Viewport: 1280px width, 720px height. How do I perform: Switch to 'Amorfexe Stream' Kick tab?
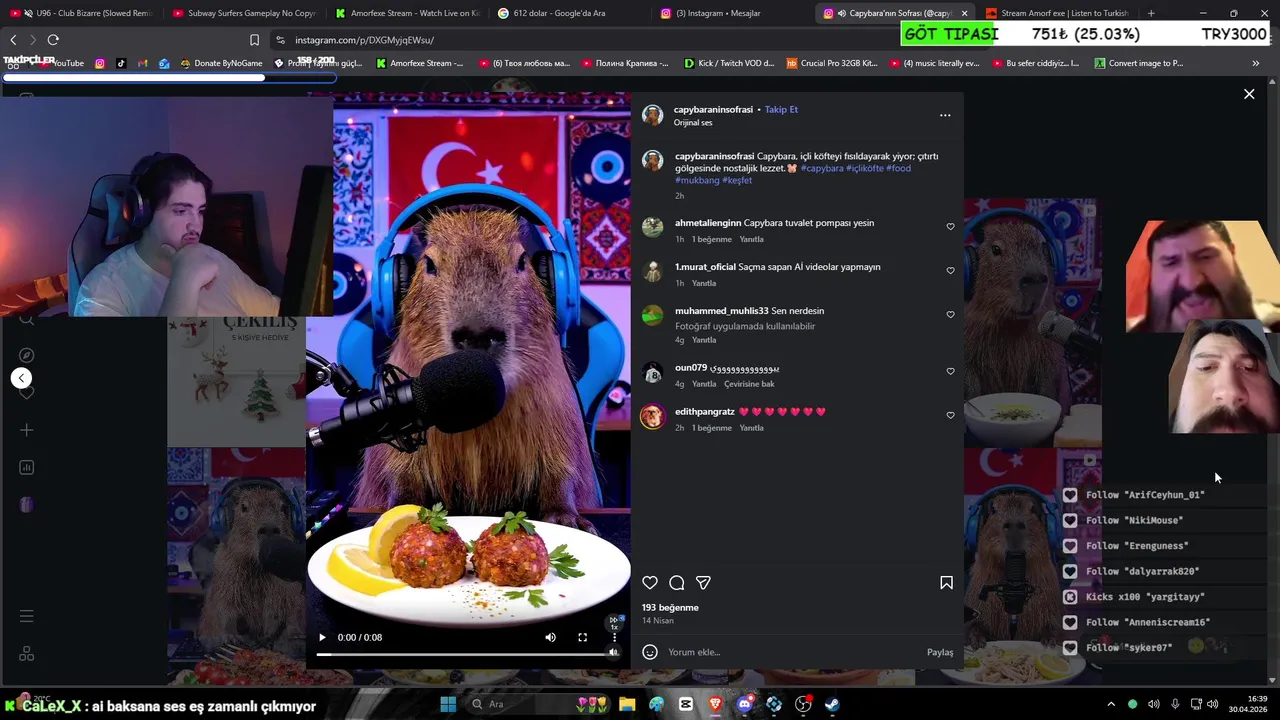pyautogui.click(x=407, y=13)
